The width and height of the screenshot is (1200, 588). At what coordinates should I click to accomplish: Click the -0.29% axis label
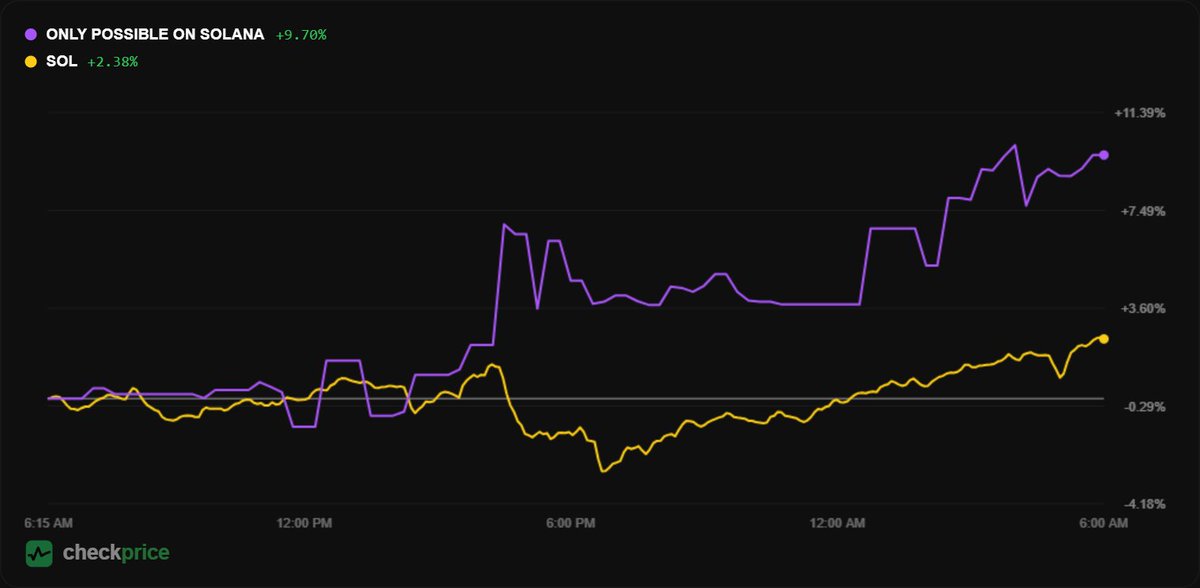tap(1147, 407)
